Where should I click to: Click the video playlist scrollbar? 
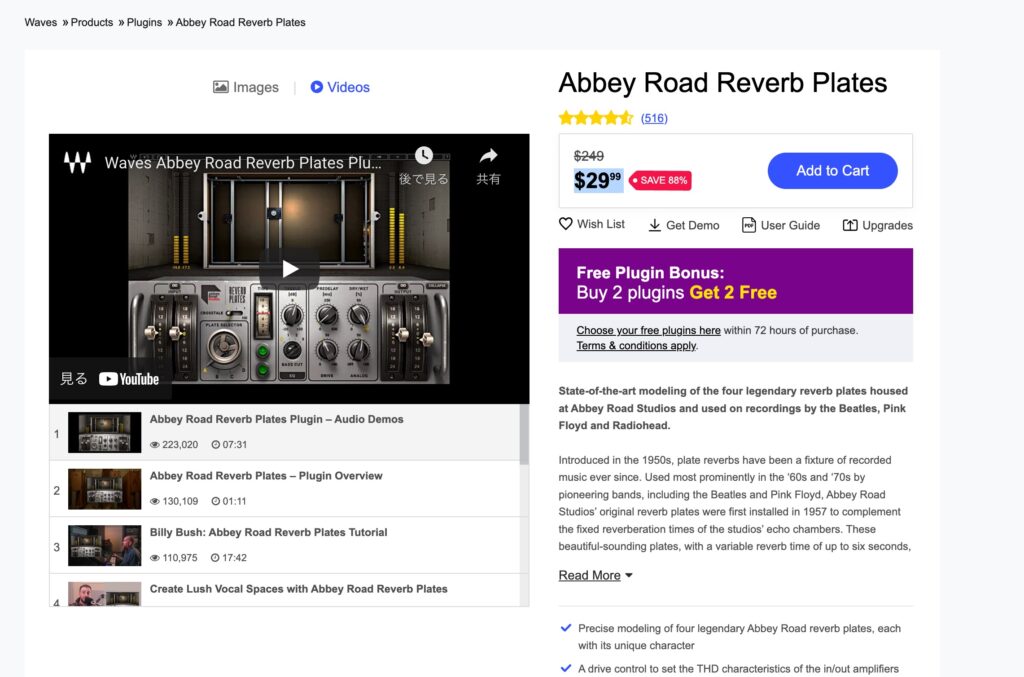point(524,436)
